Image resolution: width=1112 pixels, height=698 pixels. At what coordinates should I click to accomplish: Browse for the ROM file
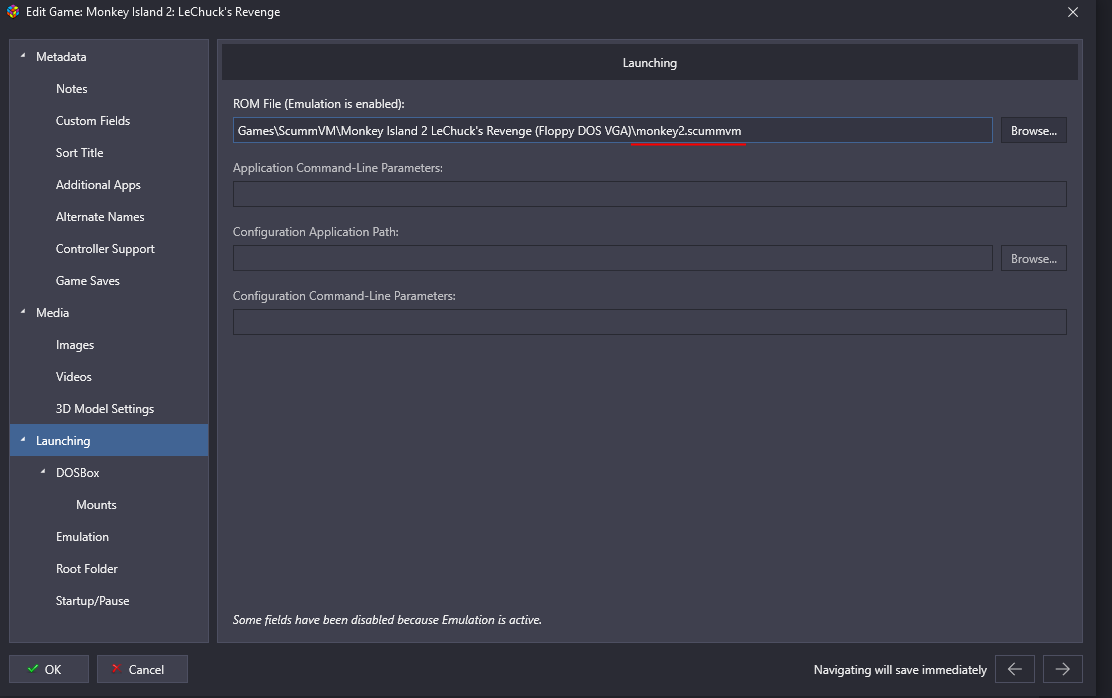(1033, 131)
